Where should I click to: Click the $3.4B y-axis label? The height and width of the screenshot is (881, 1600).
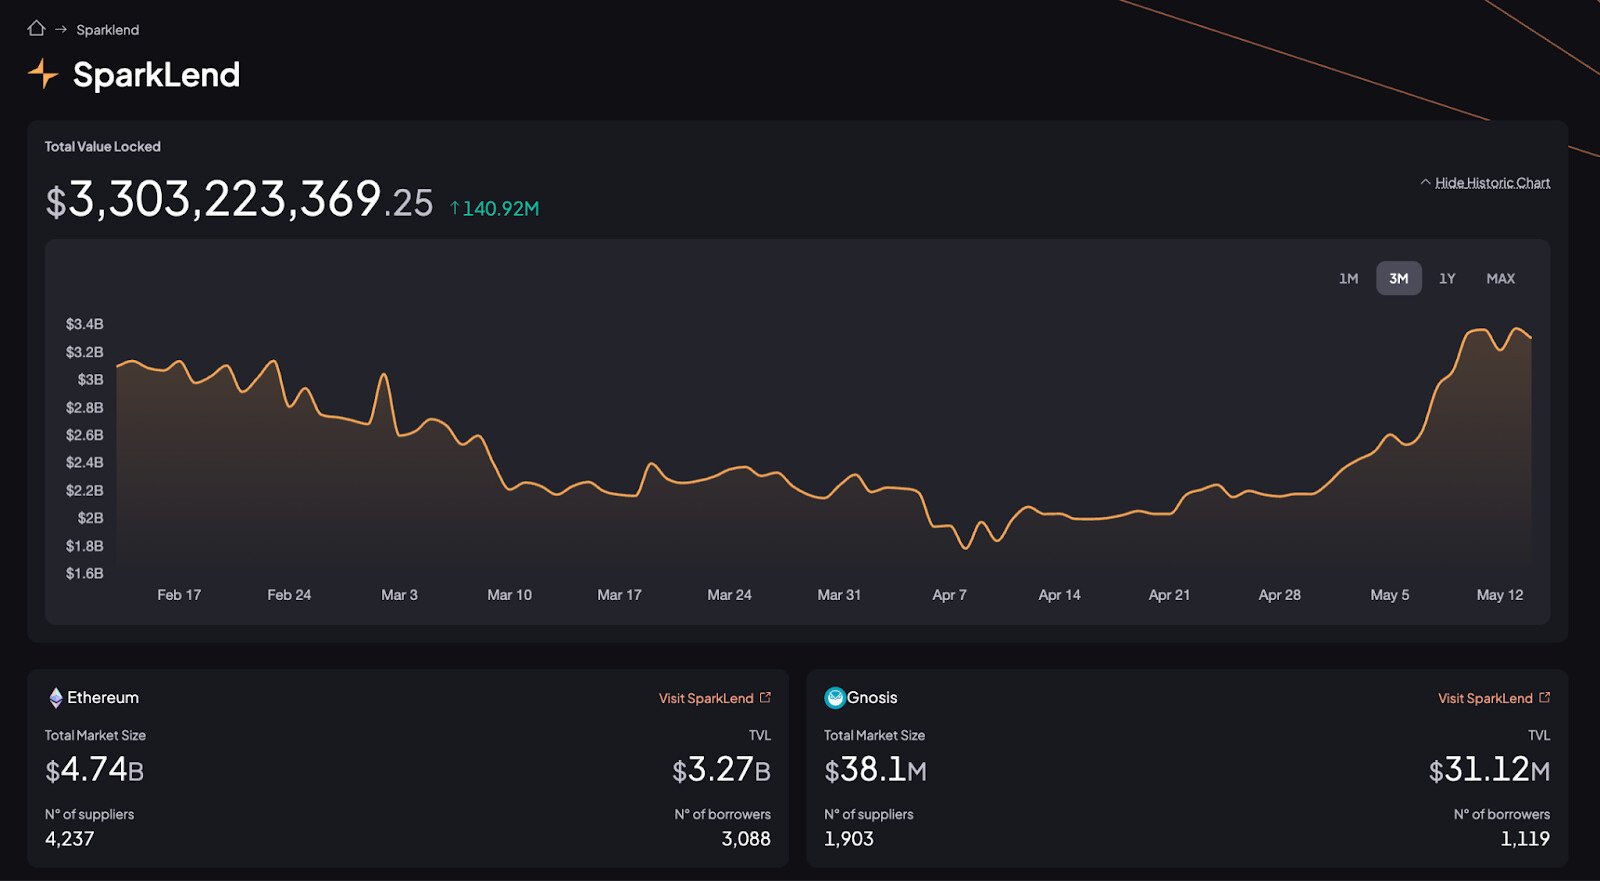click(x=84, y=324)
